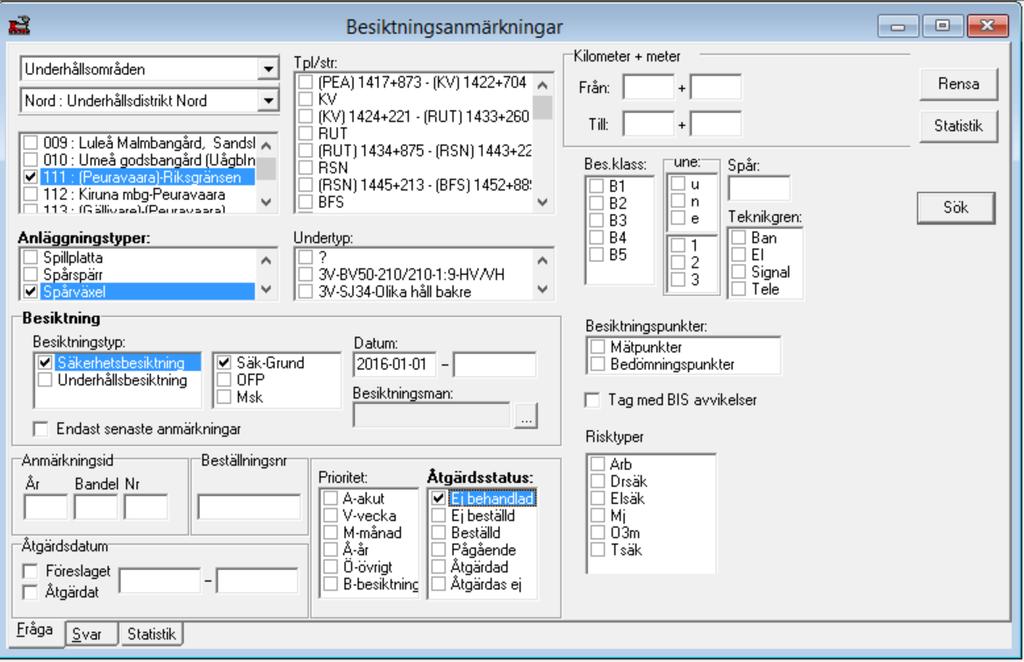
Task: Enable Tag med BIS avvikelser
Action: pos(592,400)
